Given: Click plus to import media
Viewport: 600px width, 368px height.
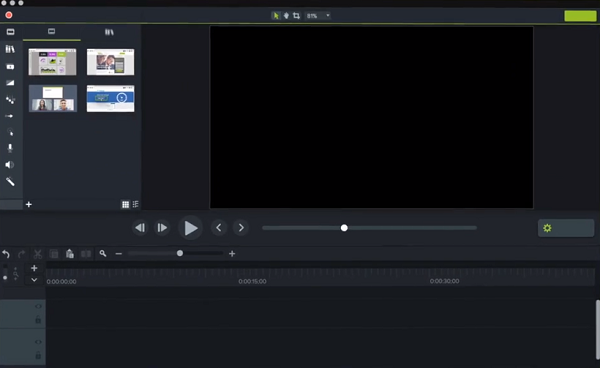Looking at the screenshot, I should pos(29,204).
